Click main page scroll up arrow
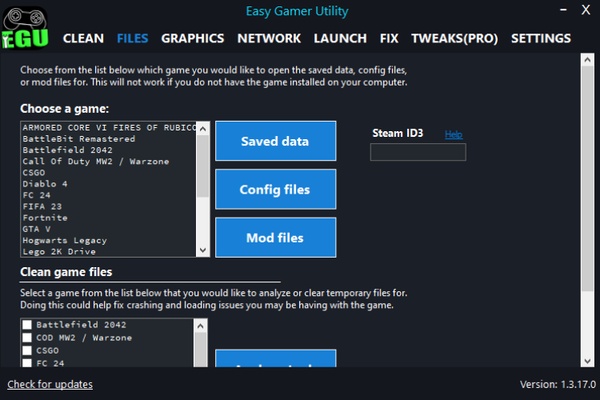600x400 pixels. [x=587, y=60]
